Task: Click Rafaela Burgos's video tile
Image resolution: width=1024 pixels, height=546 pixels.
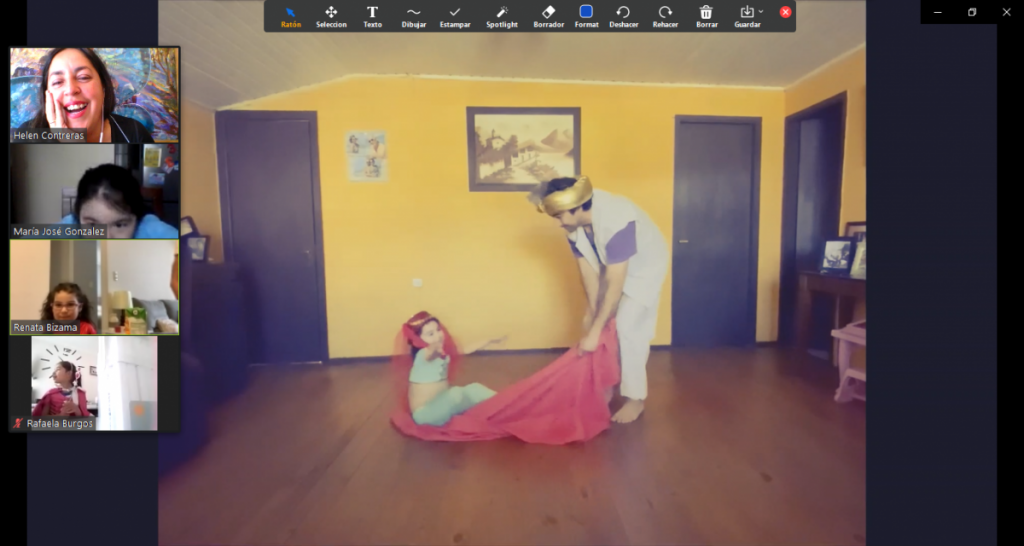Action: coord(95,382)
